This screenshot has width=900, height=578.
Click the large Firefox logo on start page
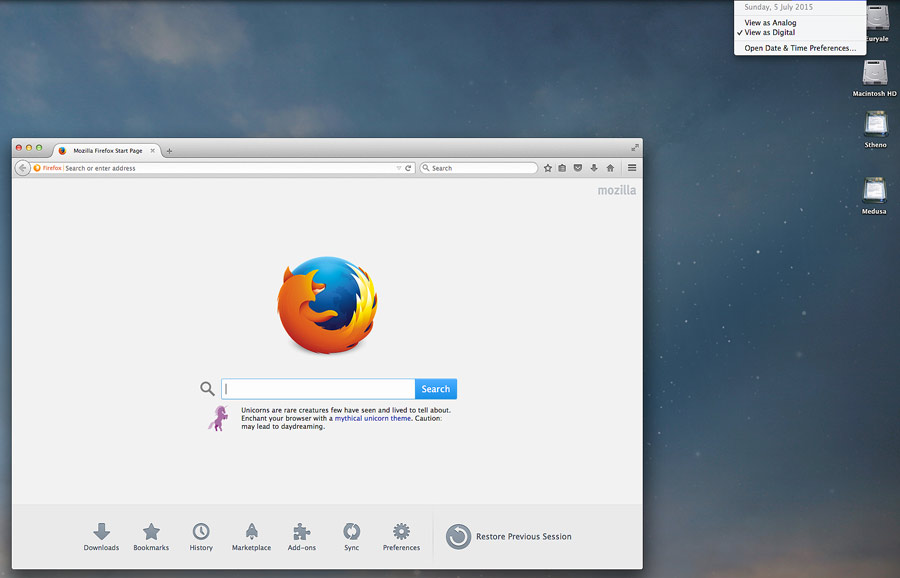(328, 304)
